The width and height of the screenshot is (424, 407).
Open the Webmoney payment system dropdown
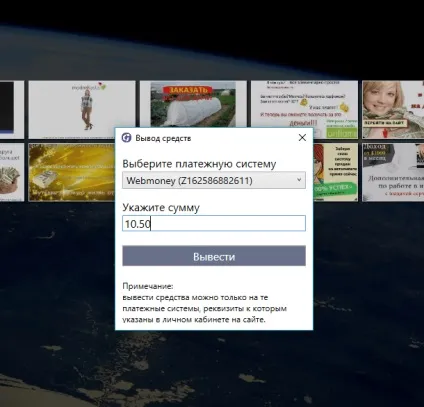click(214, 180)
